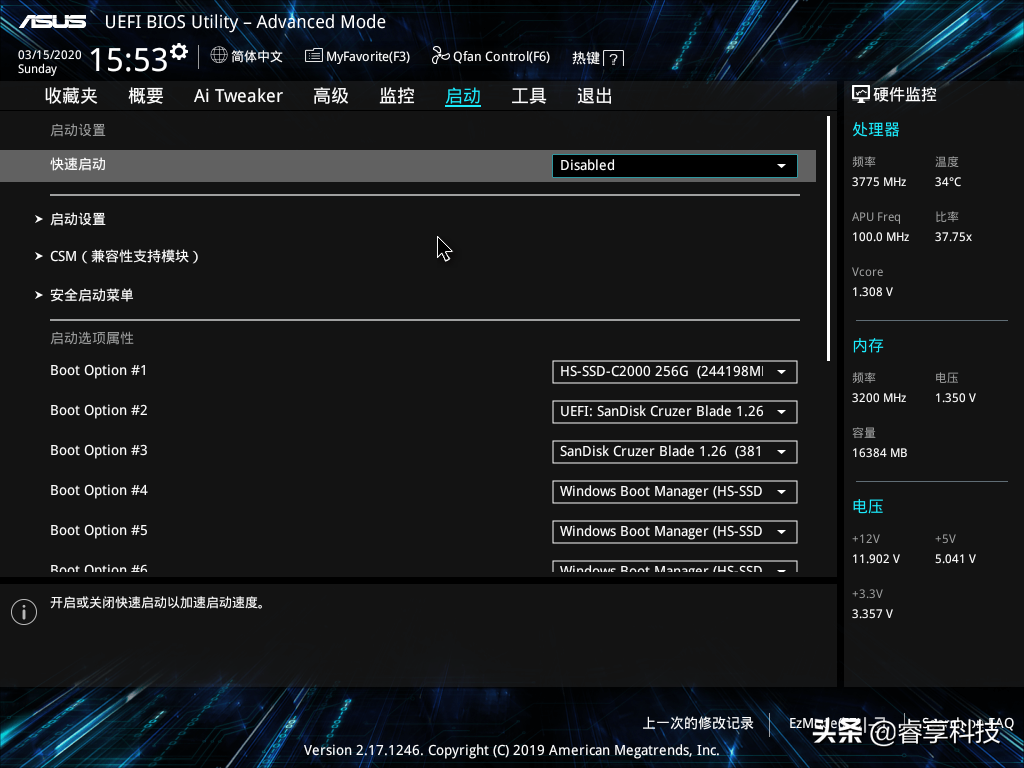Switch to the 退出 tab
Image resolution: width=1024 pixels, height=768 pixels.
click(595, 96)
